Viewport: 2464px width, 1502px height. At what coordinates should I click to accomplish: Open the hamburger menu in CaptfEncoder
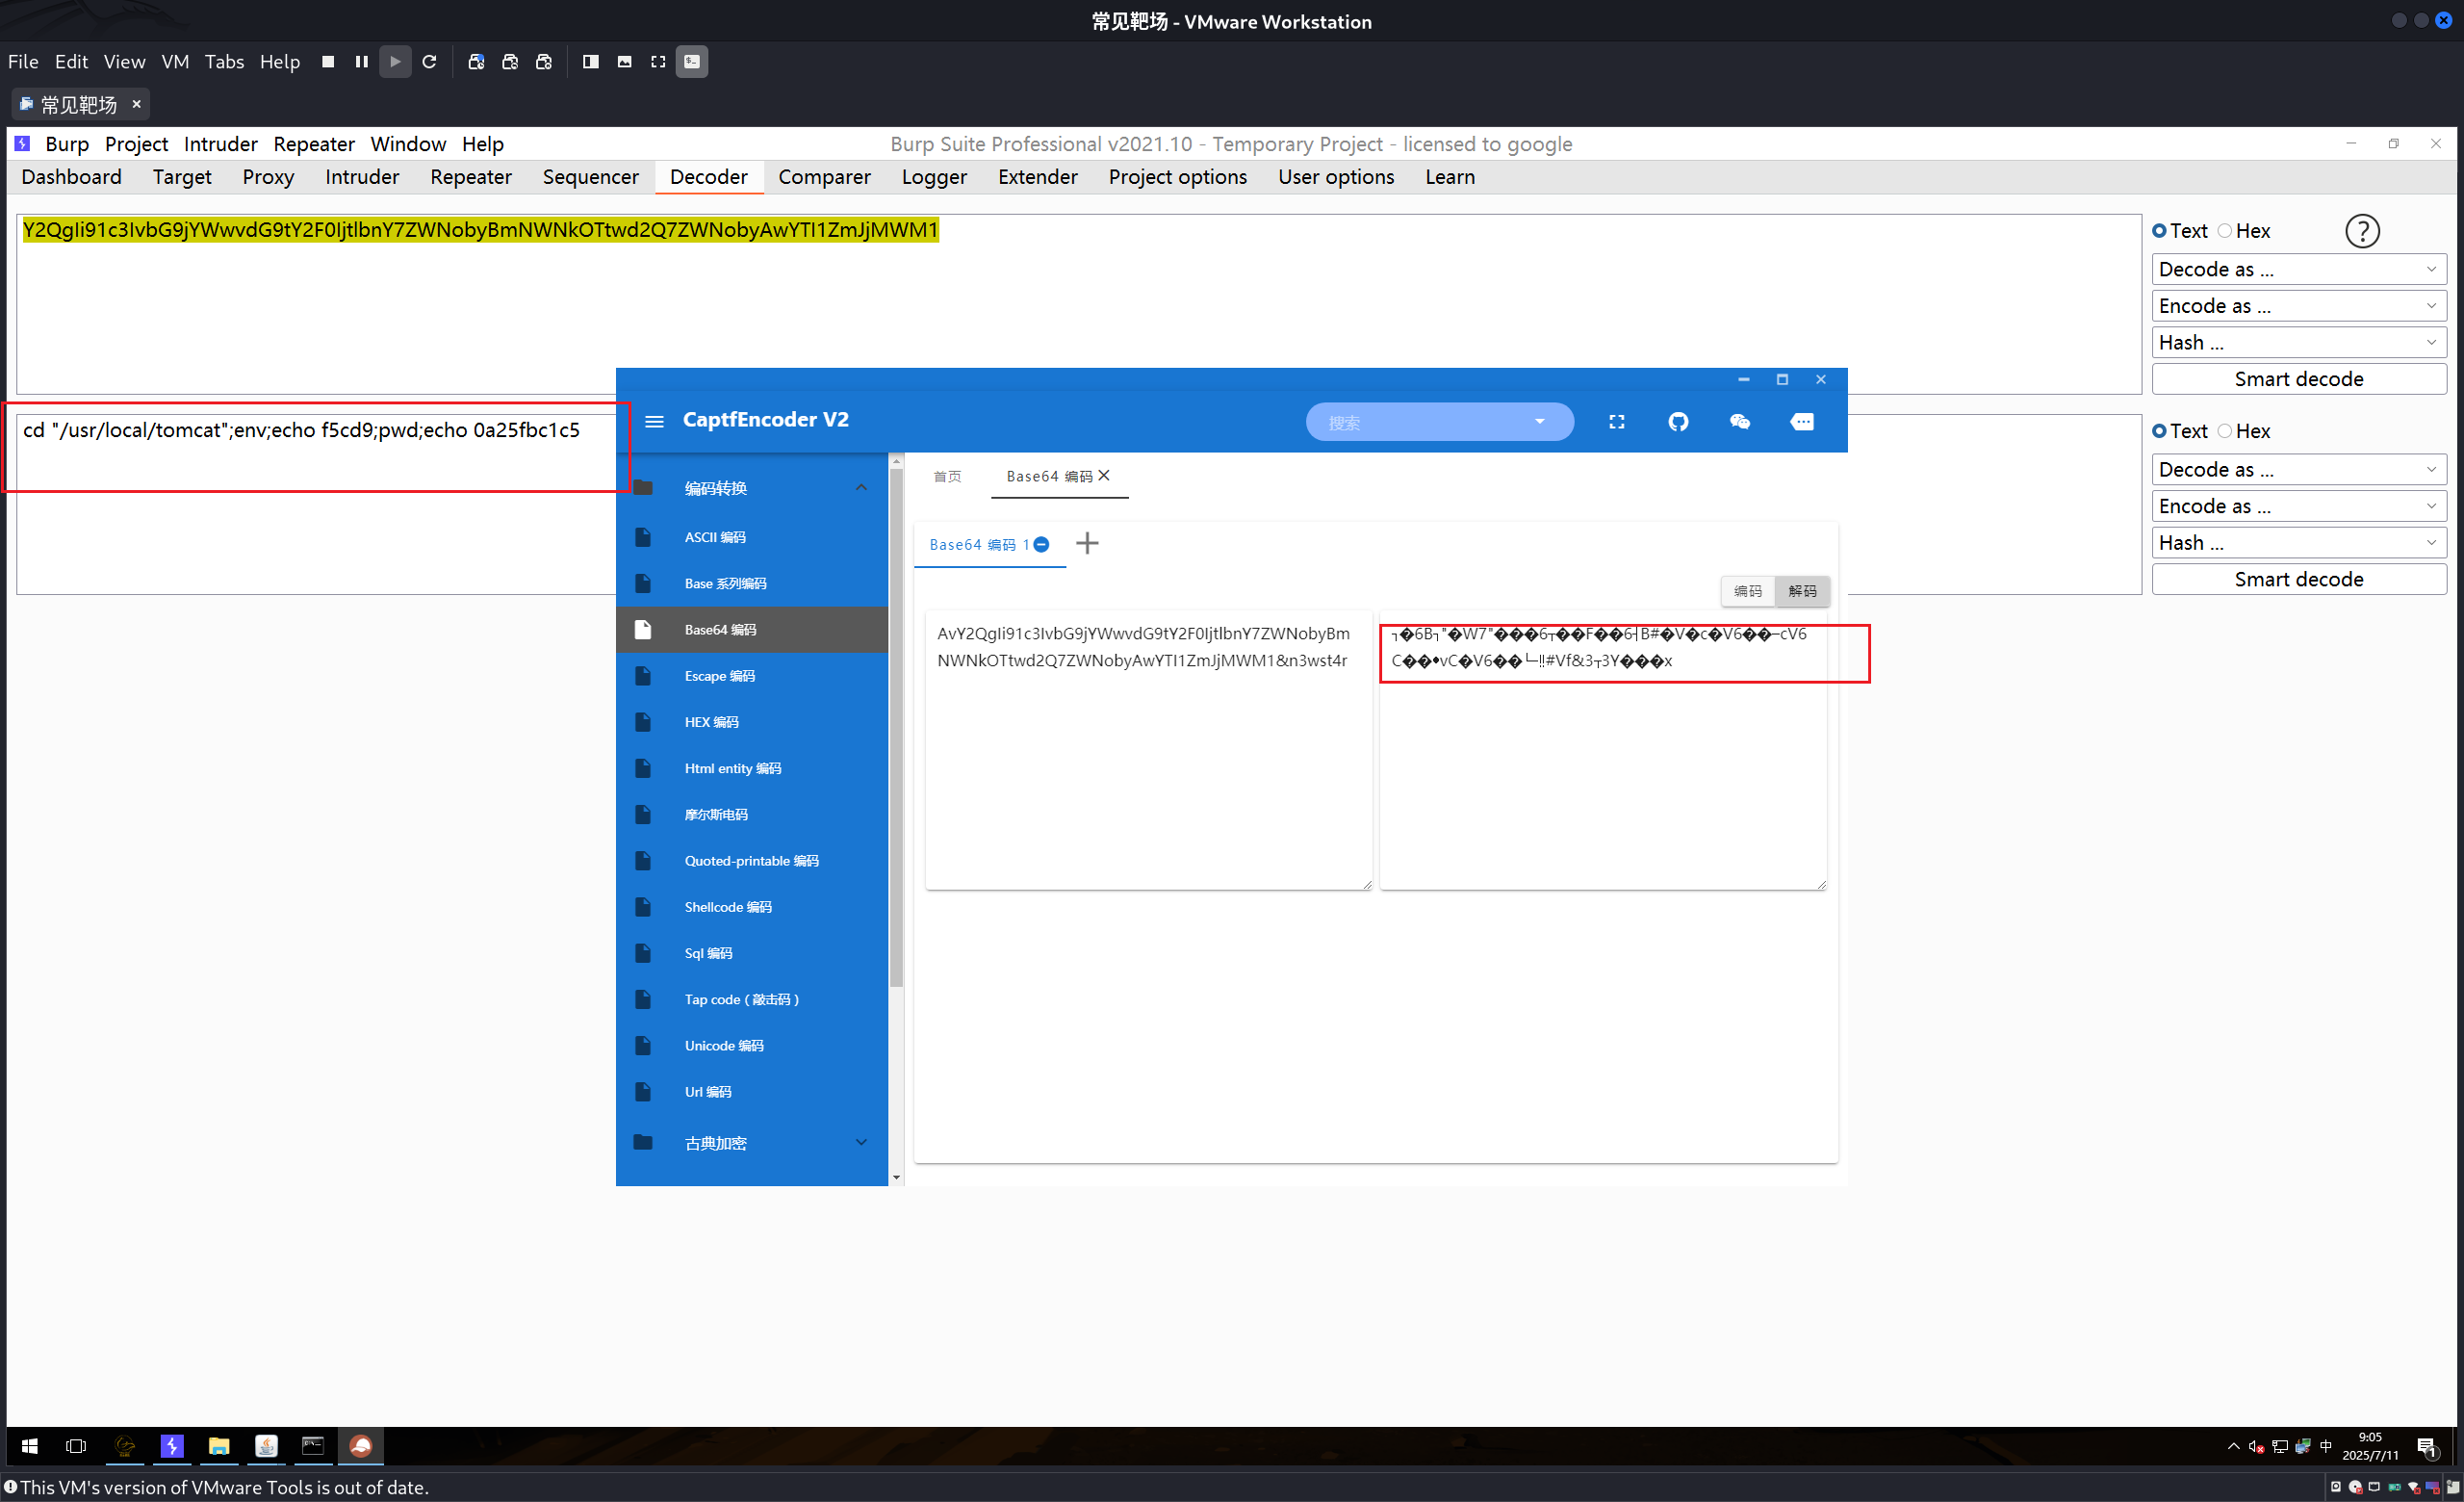coord(654,422)
